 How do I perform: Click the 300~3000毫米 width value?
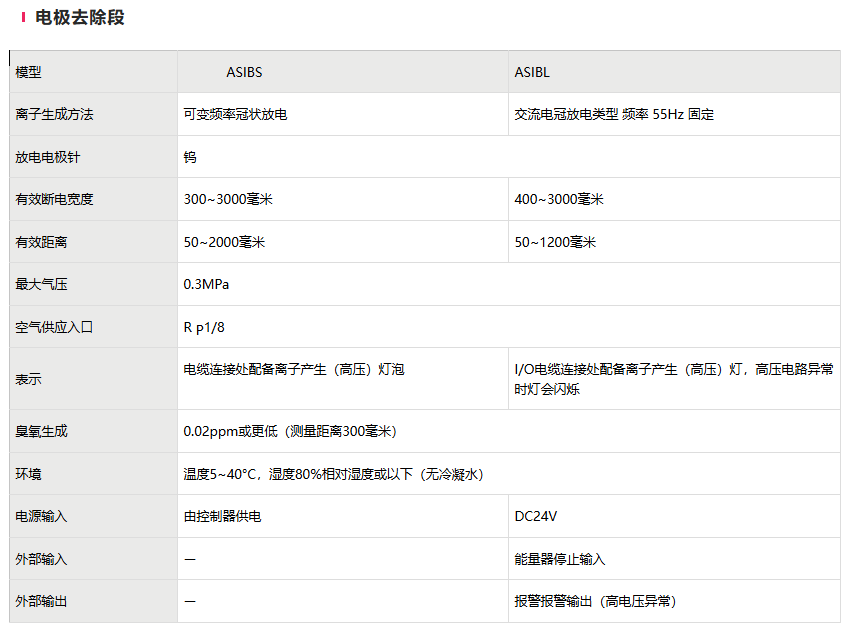pyautogui.click(x=228, y=200)
